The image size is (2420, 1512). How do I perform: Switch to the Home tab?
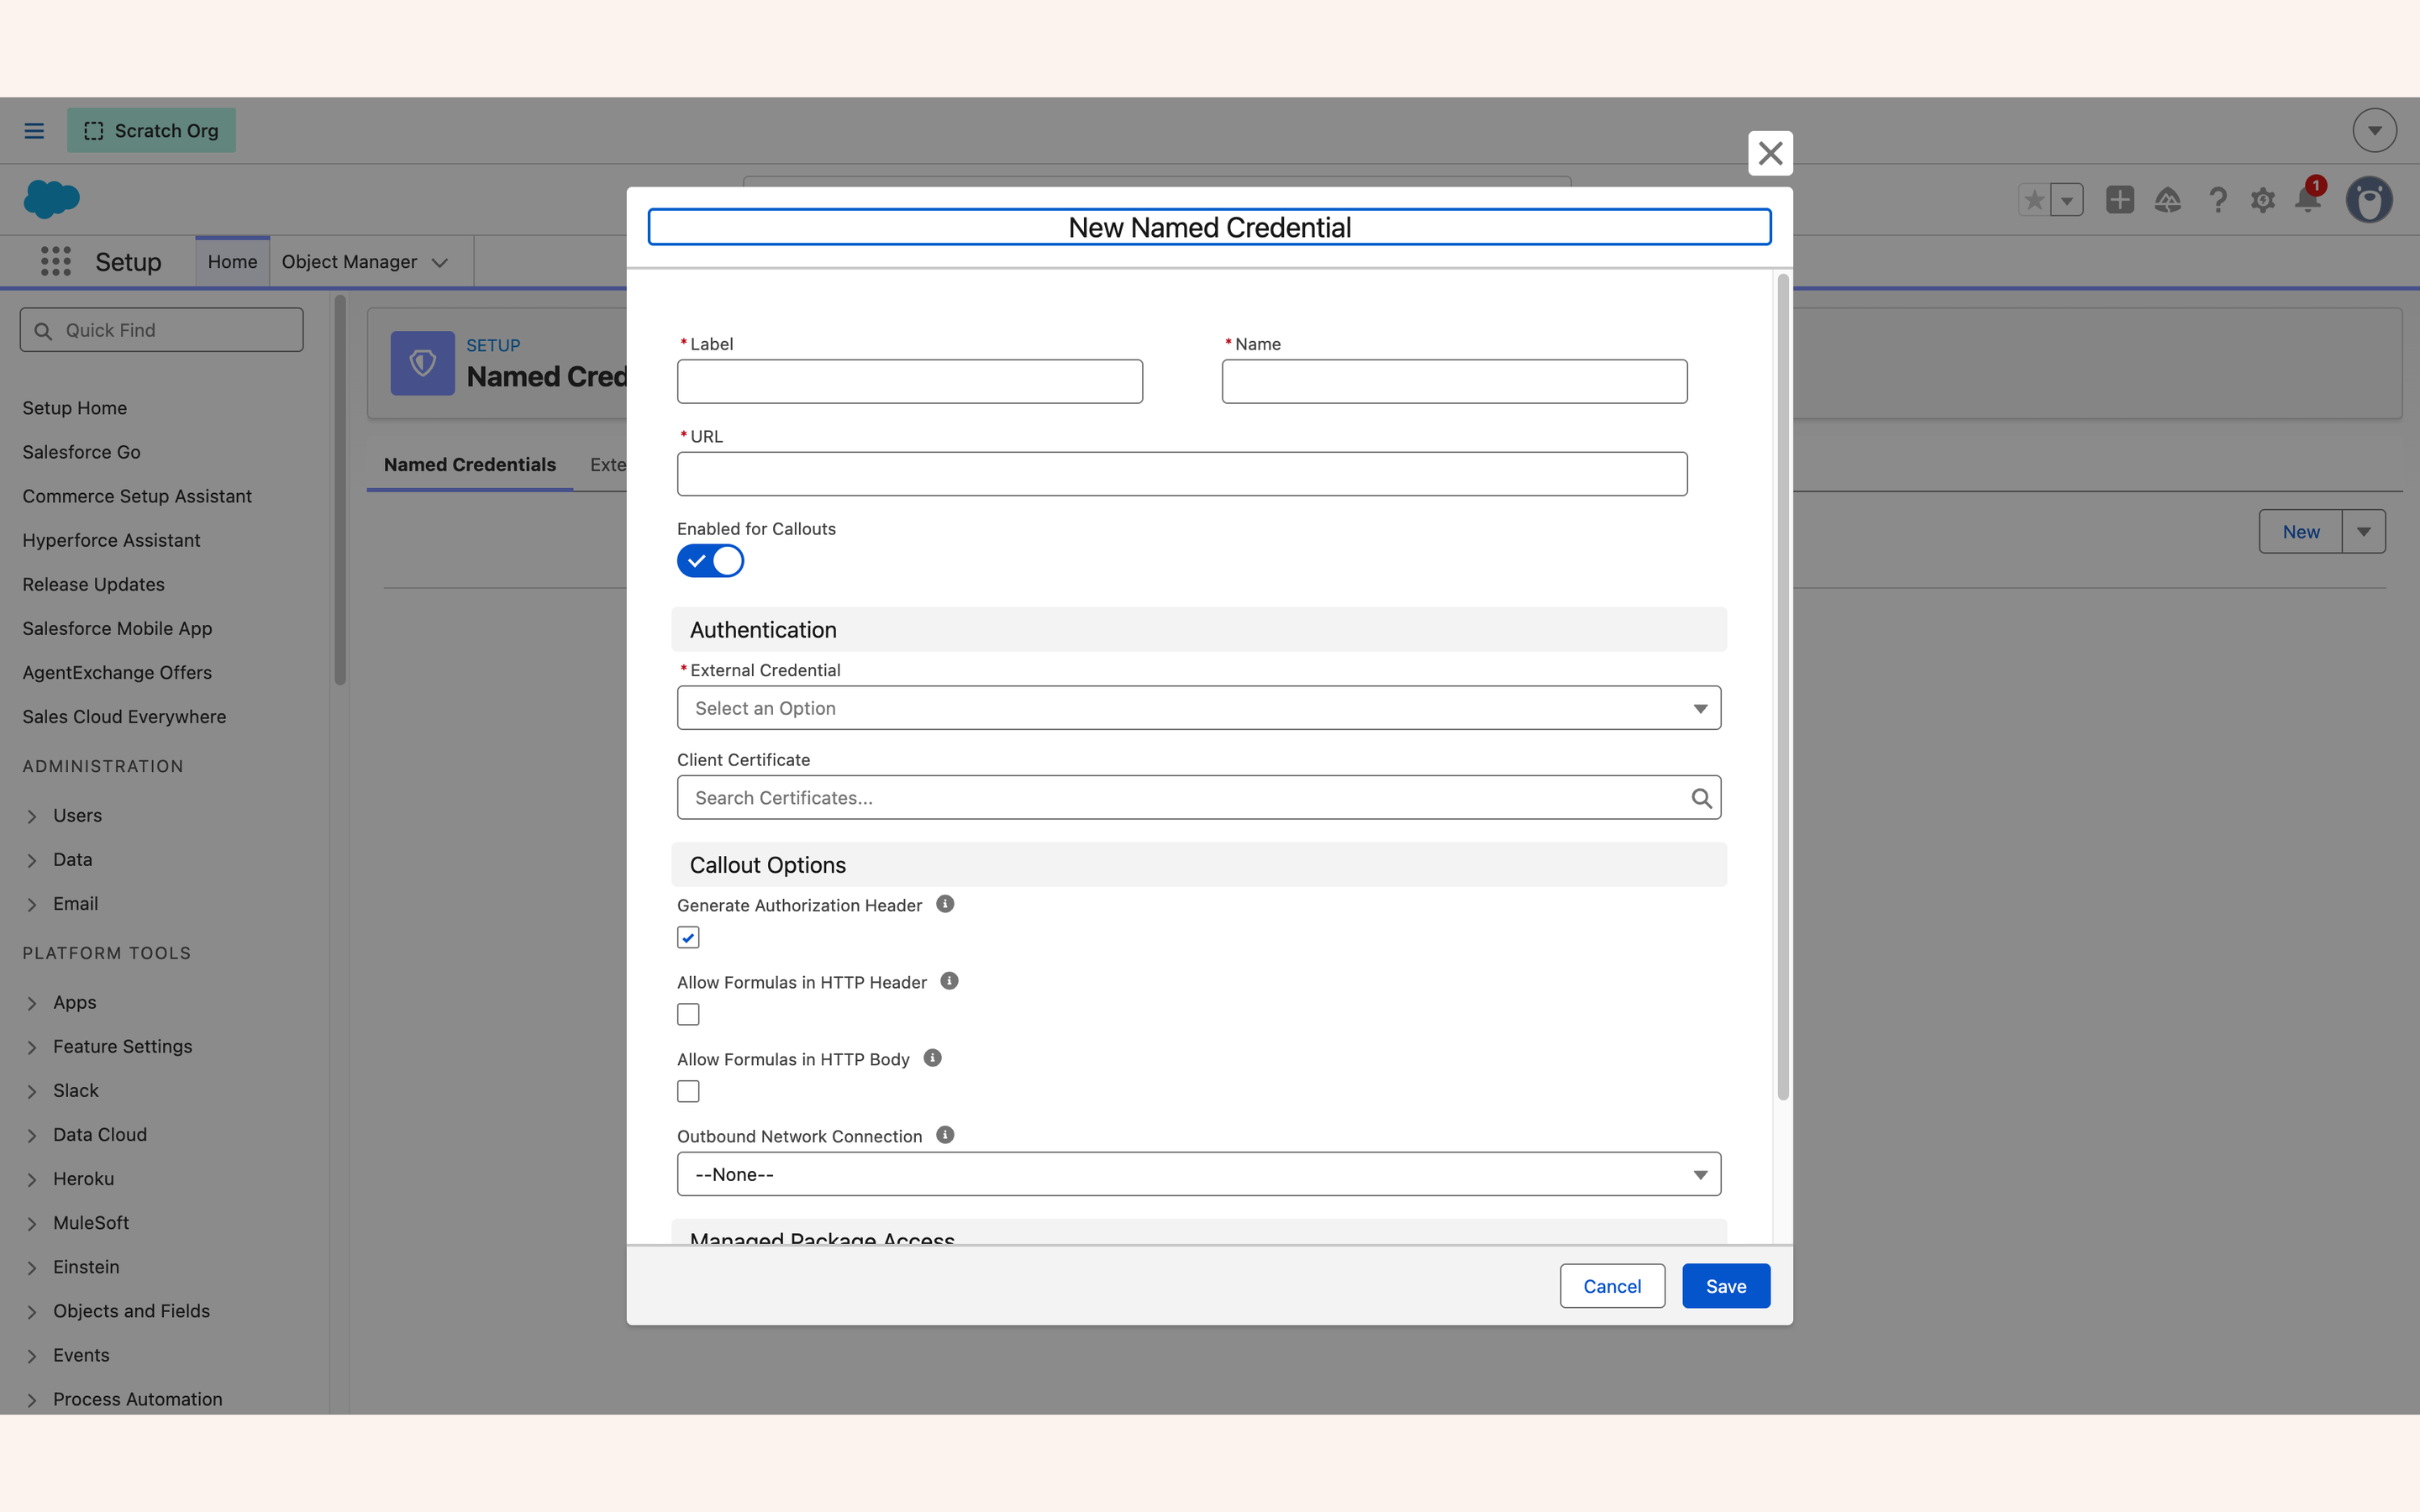tap(232, 262)
